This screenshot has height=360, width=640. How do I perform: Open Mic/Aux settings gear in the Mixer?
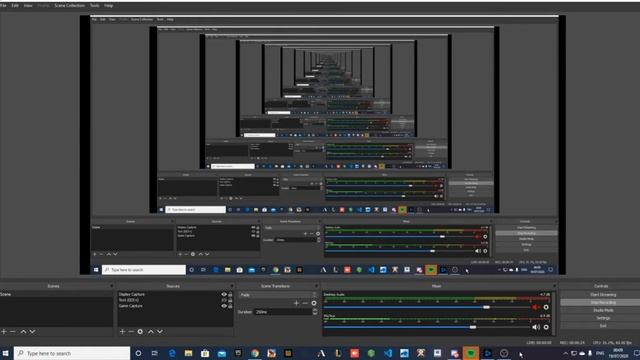coord(546,327)
